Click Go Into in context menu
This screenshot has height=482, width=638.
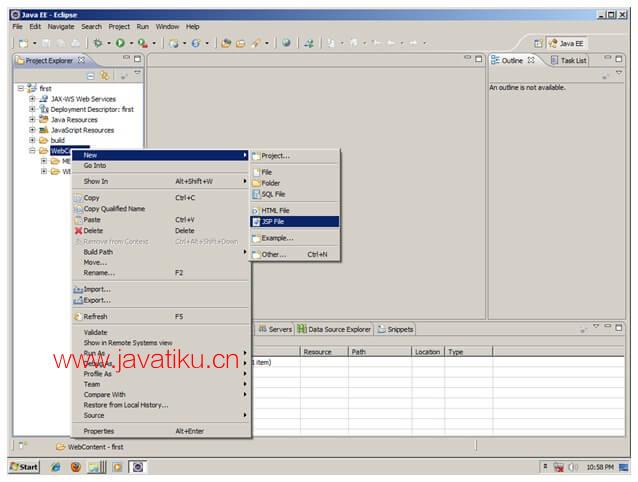pos(160,166)
